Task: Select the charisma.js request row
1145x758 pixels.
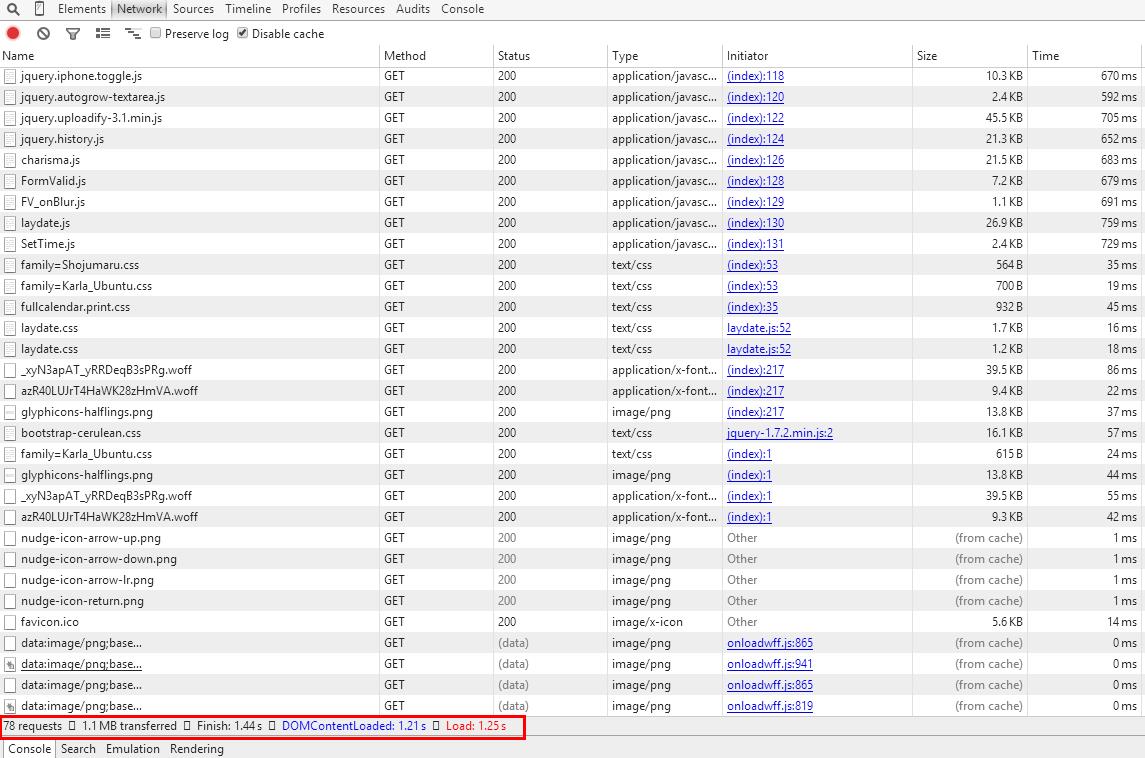Action: pos(50,160)
